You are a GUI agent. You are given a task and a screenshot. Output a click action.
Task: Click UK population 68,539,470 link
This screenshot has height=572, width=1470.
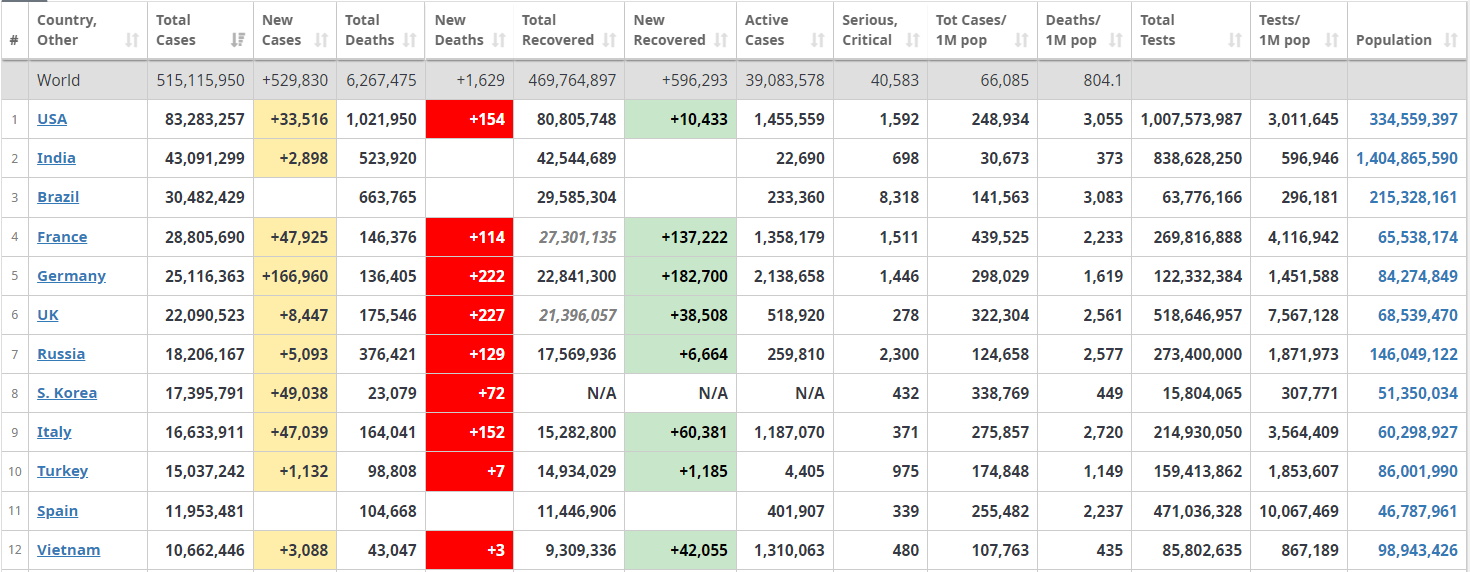click(1418, 315)
